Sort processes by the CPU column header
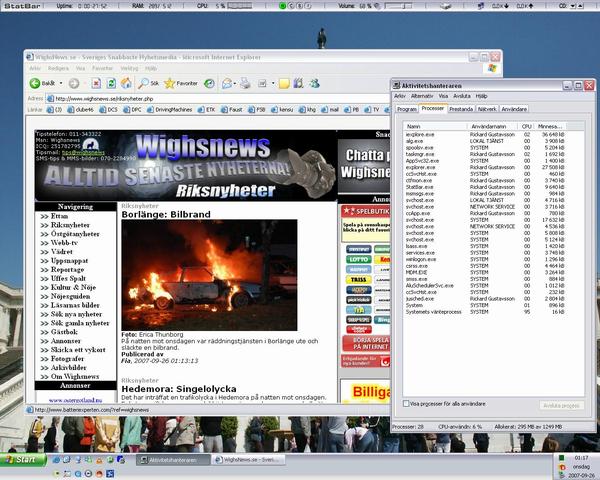The width and height of the screenshot is (600, 480). (x=526, y=126)
